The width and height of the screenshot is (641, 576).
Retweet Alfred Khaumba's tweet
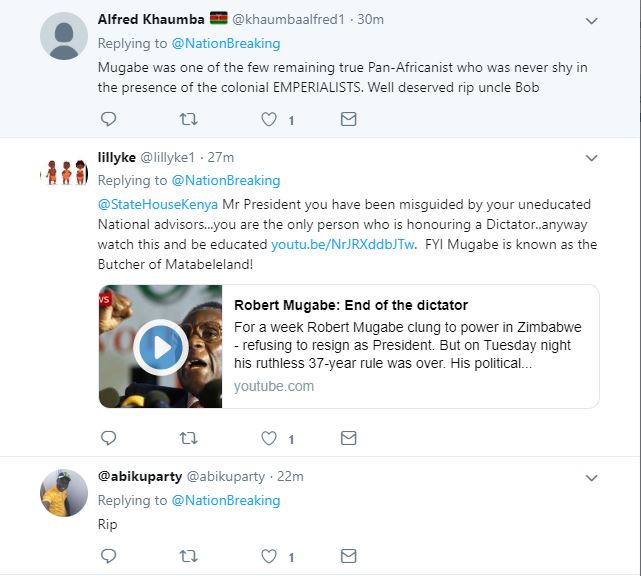coord(188,119)
